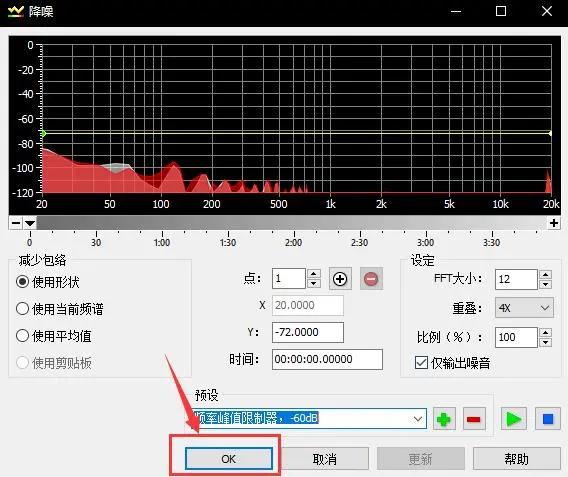Click the 时间 time input field
The image size is (568, 477).
327,359
